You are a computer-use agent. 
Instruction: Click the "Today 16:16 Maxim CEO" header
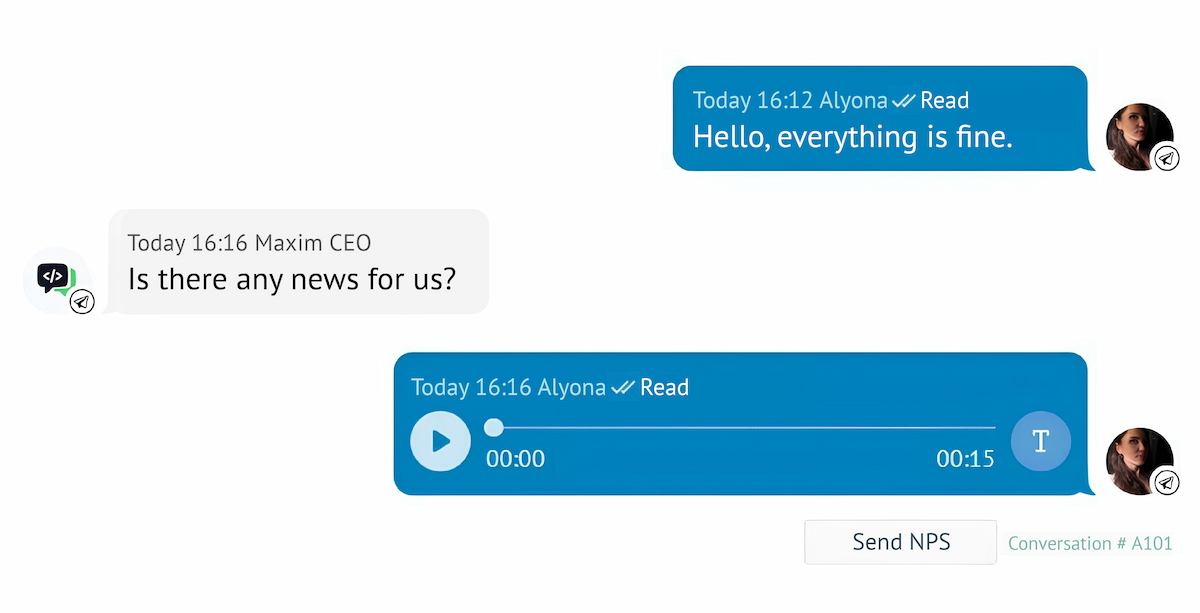tap(249, 243)
